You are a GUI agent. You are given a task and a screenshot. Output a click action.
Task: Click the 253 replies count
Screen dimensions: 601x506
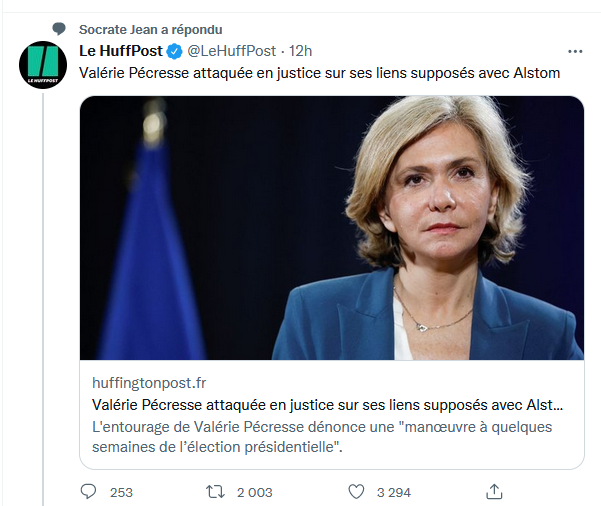pyautogui.click(x=121, y=492)
